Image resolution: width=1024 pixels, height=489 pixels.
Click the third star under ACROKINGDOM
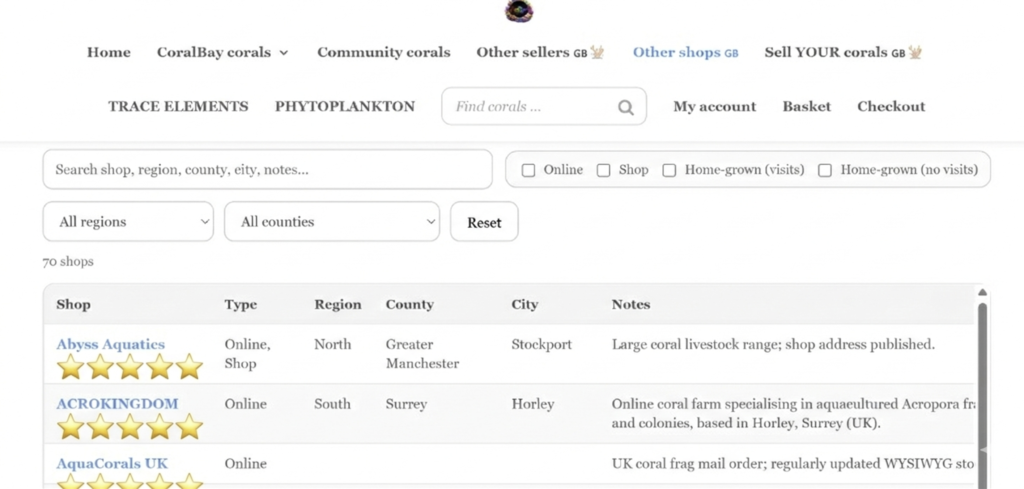click(x=130, y=427)
